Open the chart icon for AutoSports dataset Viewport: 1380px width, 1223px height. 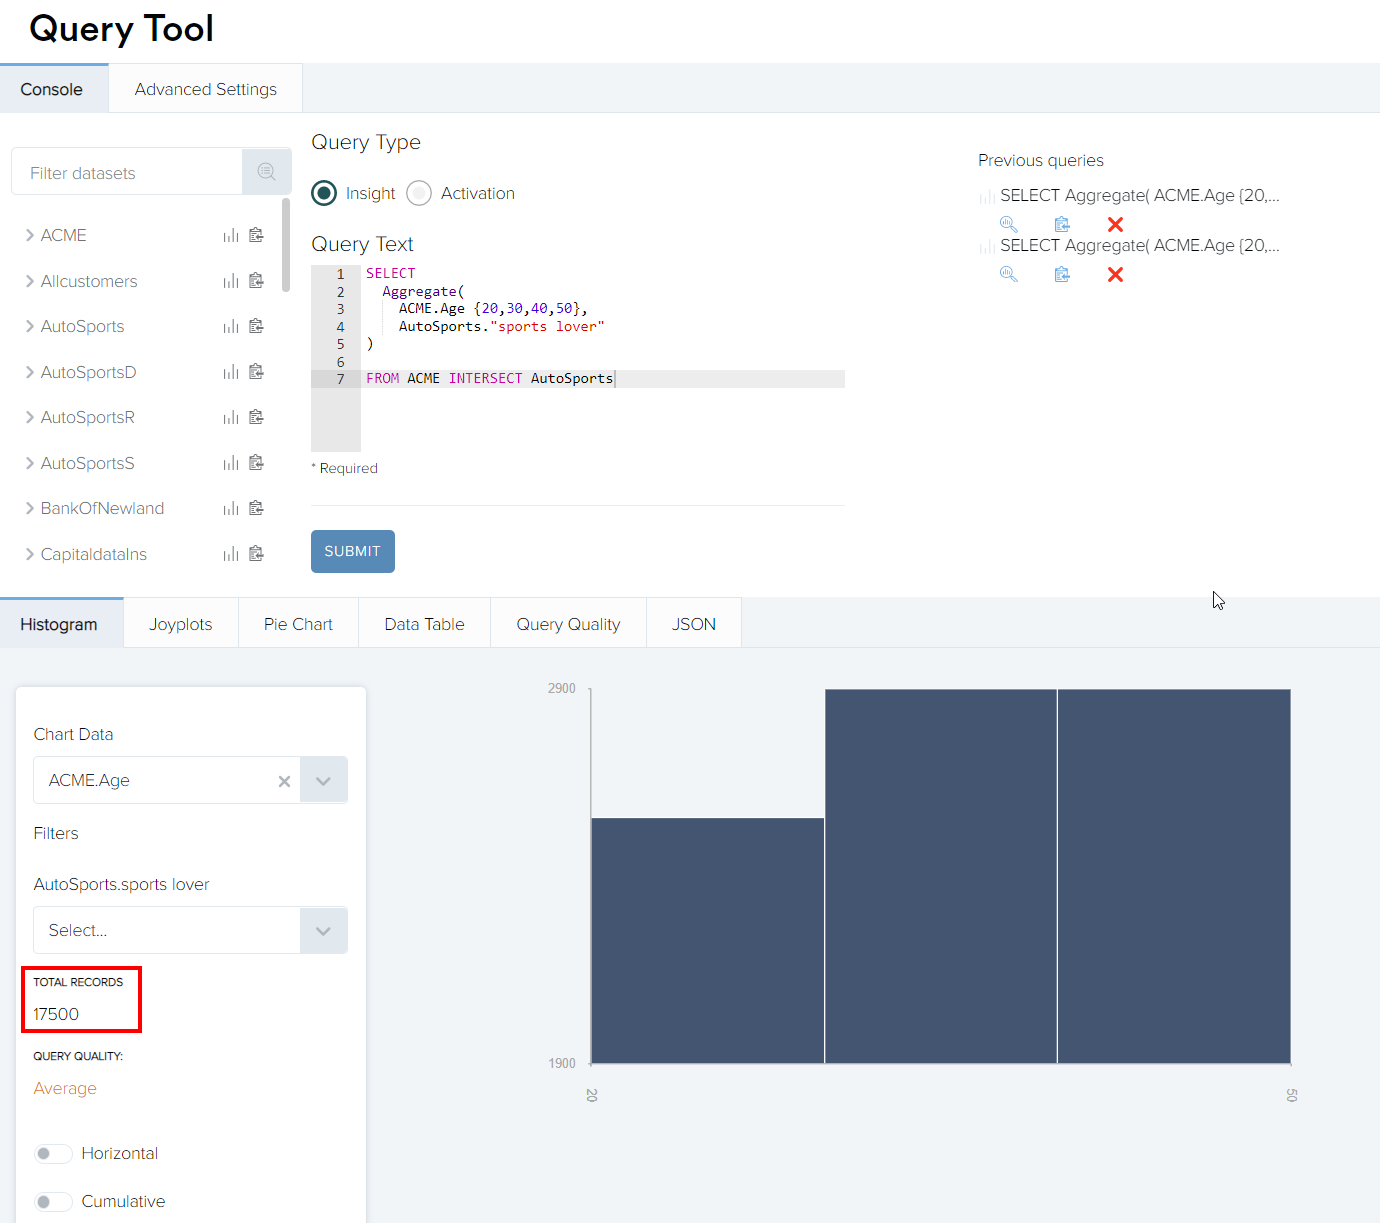pos(231,326)
